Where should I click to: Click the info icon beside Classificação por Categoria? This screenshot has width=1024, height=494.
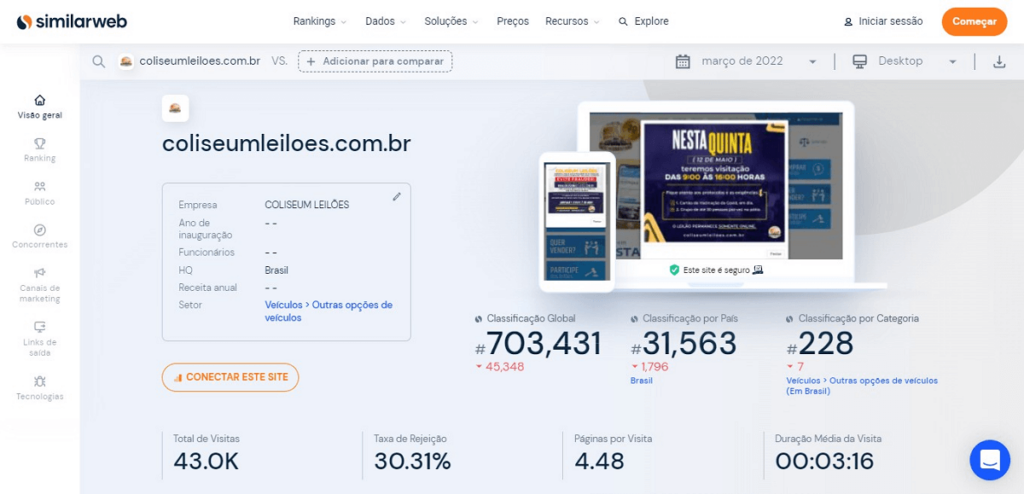pyautogui.click(x=790, y=319)
